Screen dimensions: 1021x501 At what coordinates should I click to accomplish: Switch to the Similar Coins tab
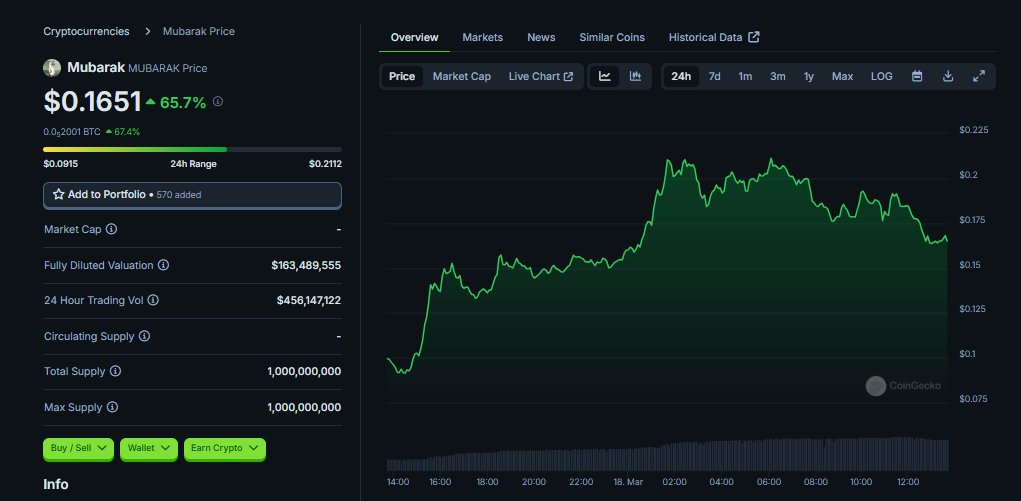(x=612, y=37)
